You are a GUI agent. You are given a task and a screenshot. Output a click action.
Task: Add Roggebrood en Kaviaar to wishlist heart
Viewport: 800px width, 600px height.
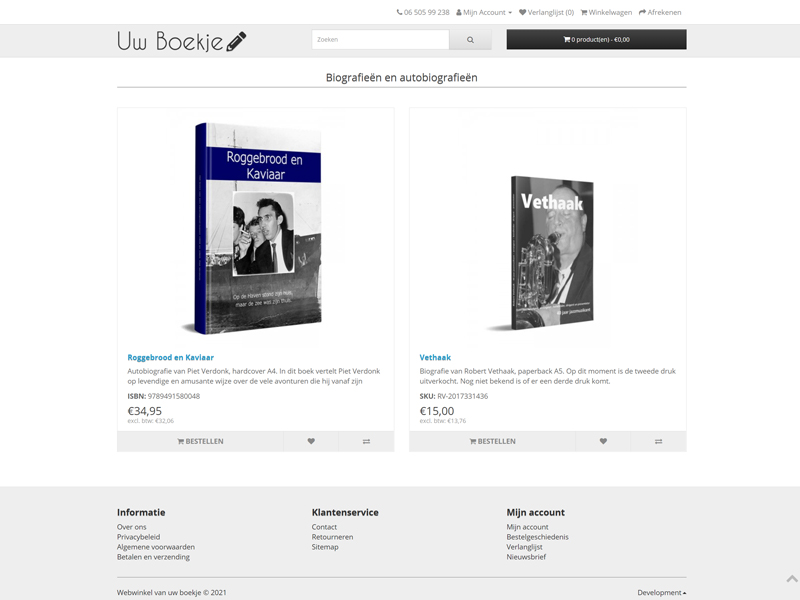(311, 441)
